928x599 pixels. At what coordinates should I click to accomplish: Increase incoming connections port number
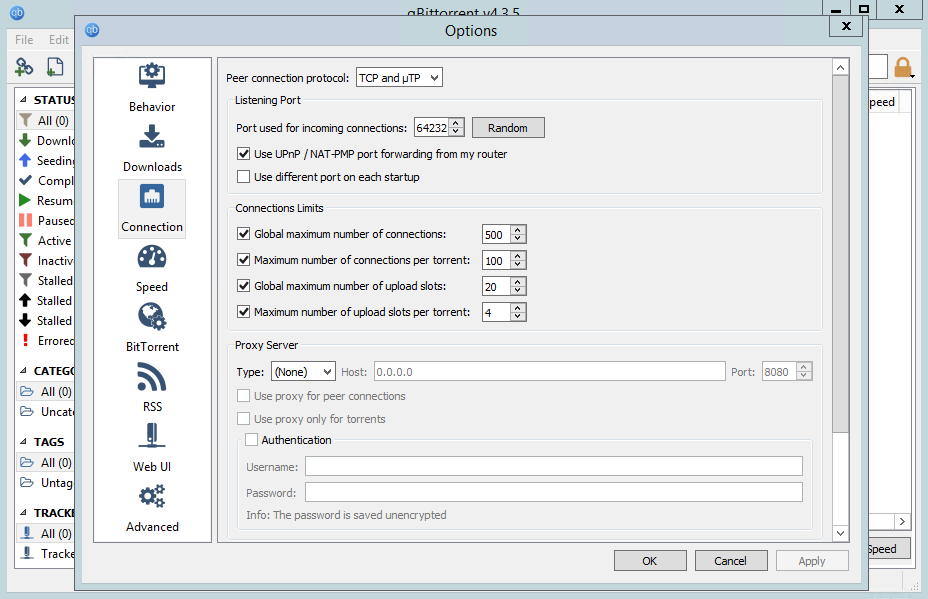(456, 123)
